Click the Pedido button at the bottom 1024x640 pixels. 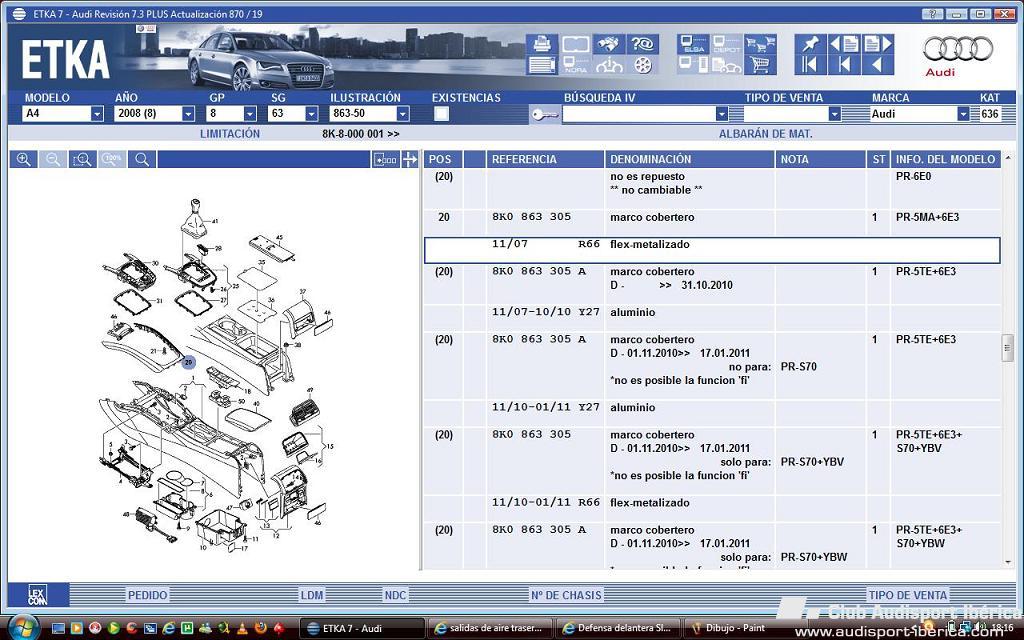(147, 595)
